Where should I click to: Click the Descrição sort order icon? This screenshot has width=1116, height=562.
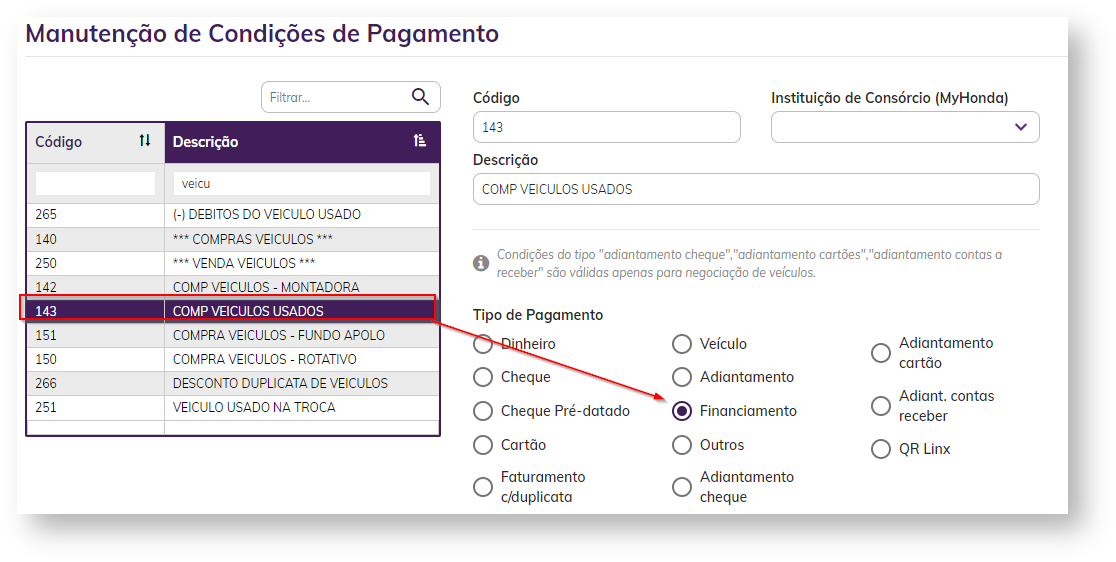point(420,141)
